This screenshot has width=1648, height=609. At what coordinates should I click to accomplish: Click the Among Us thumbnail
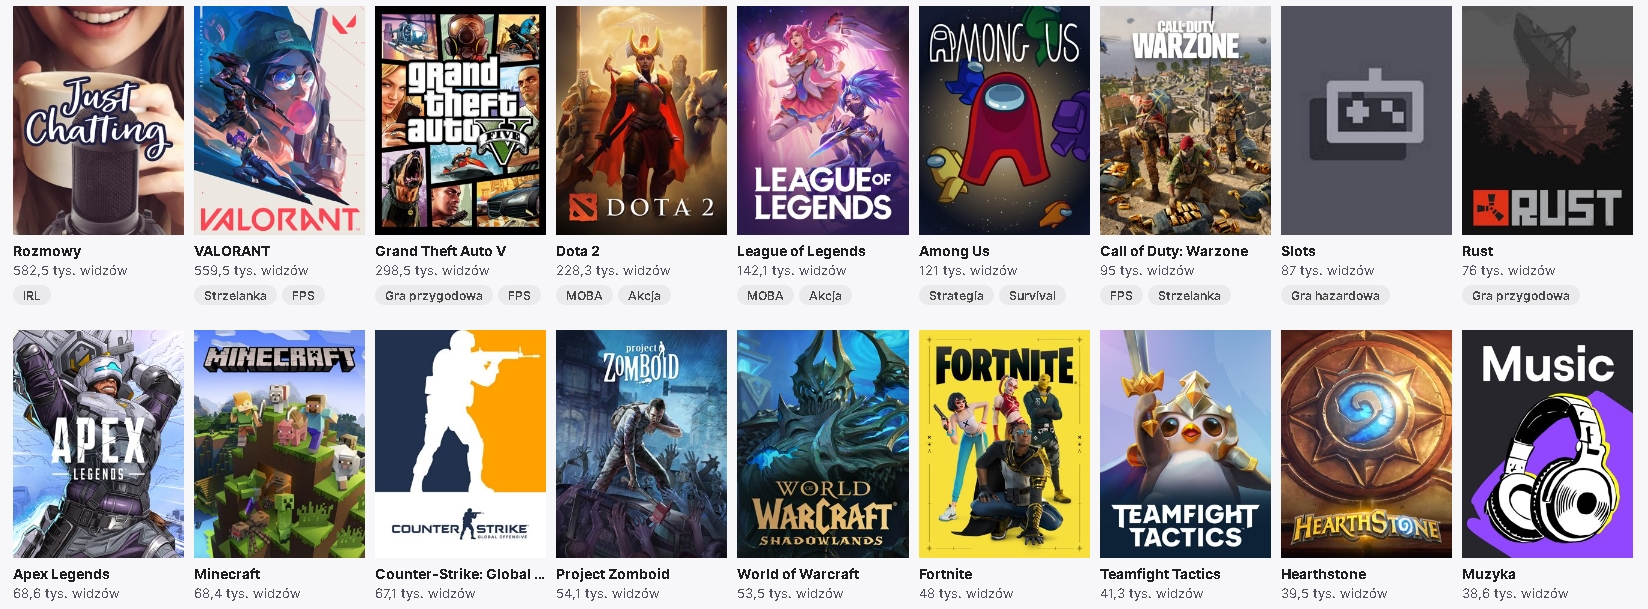point(1004,119)
